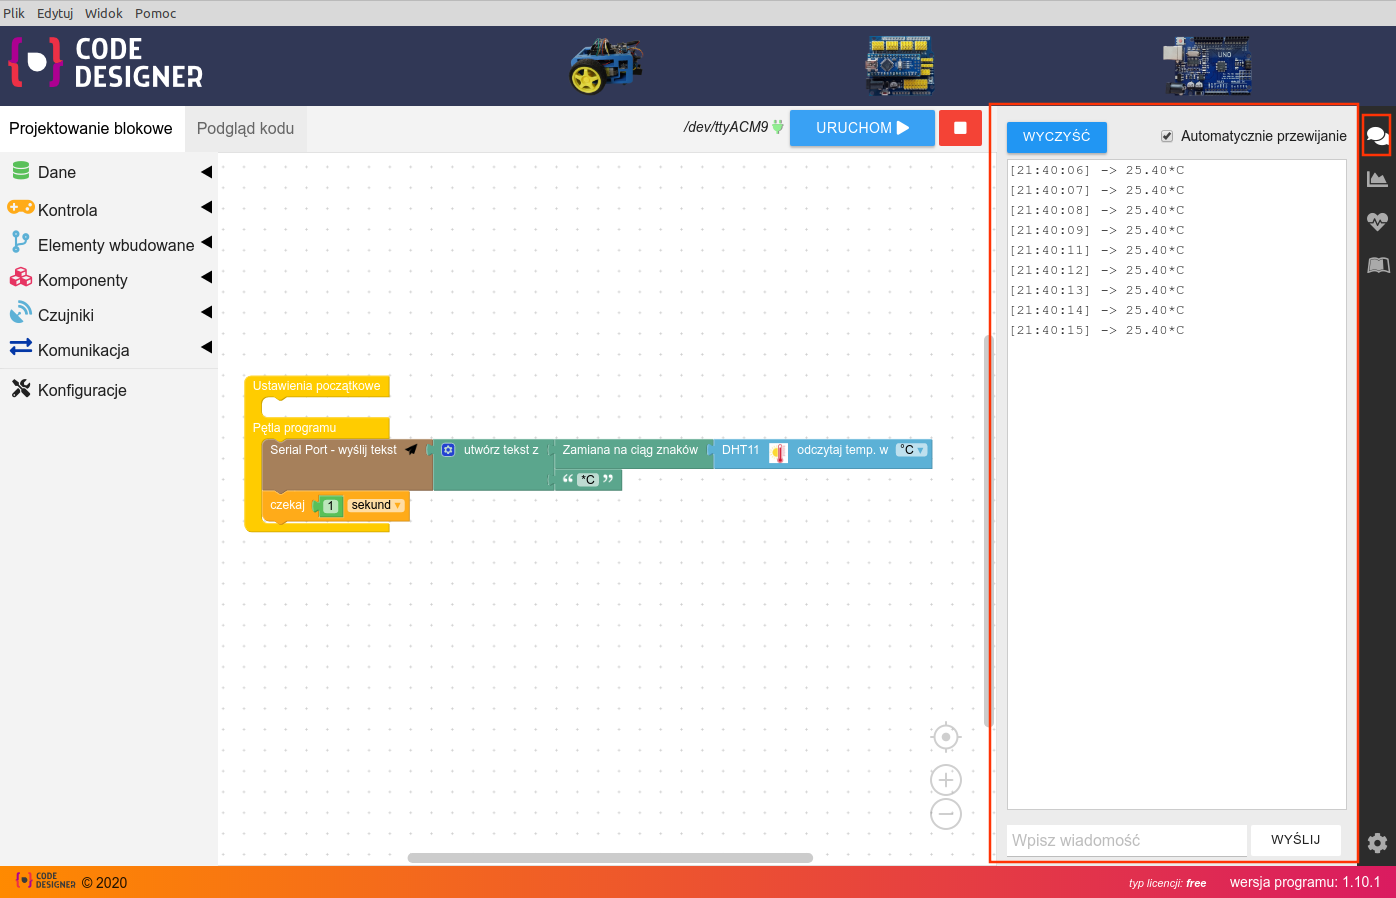Zoom out the workspace with minus icon
This screenshot has width=1396, height=898.
point(945,814)
